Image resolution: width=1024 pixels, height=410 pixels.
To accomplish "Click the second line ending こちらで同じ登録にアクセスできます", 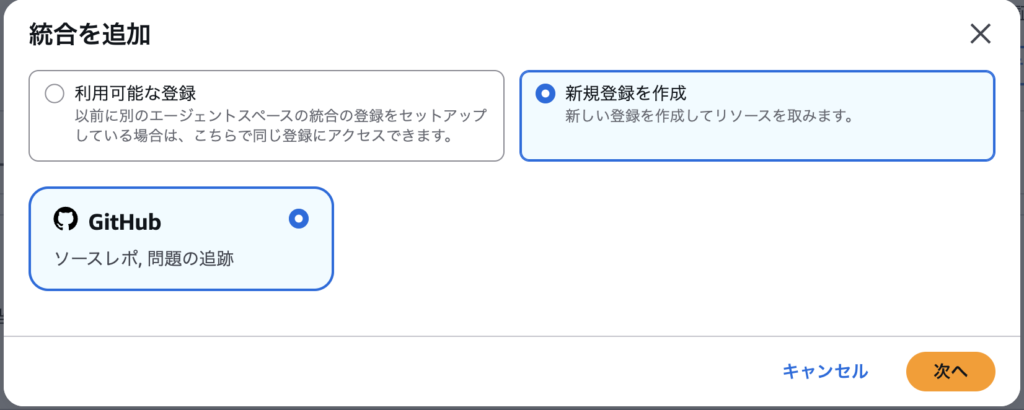I will point(262,135).
